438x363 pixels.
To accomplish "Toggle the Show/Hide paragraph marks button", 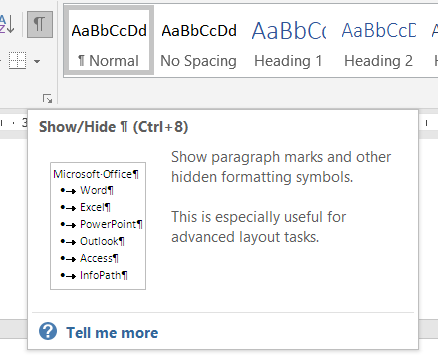I will tap(40, 24).
